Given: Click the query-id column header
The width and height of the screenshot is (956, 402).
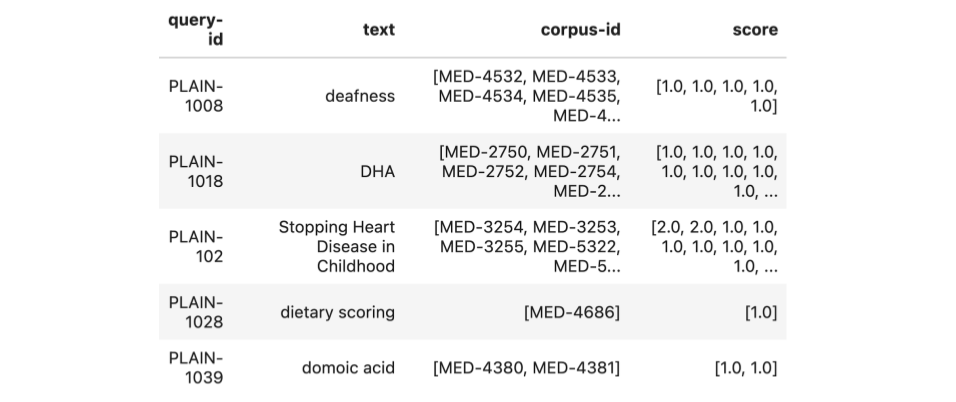Looking at the screenshot, I should tap(195, 30).
